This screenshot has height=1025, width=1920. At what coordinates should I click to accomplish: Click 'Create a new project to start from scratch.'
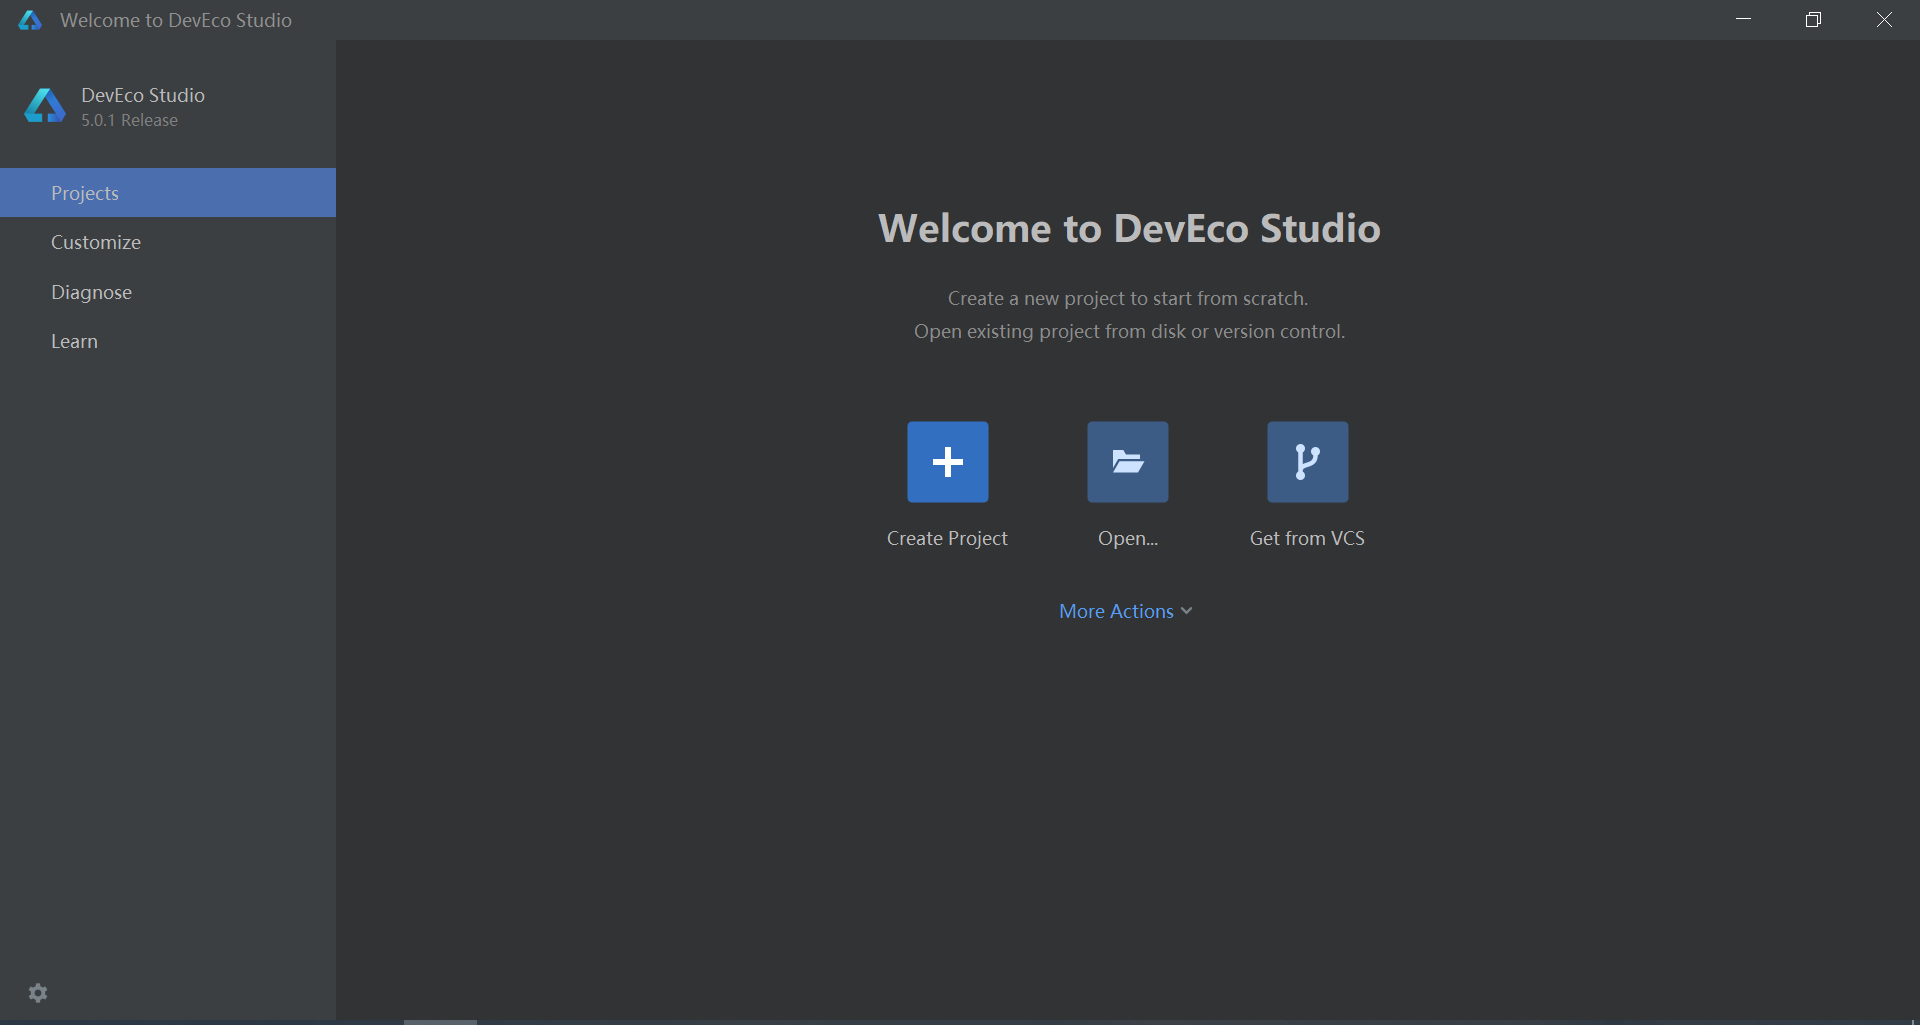point(1128,298)
